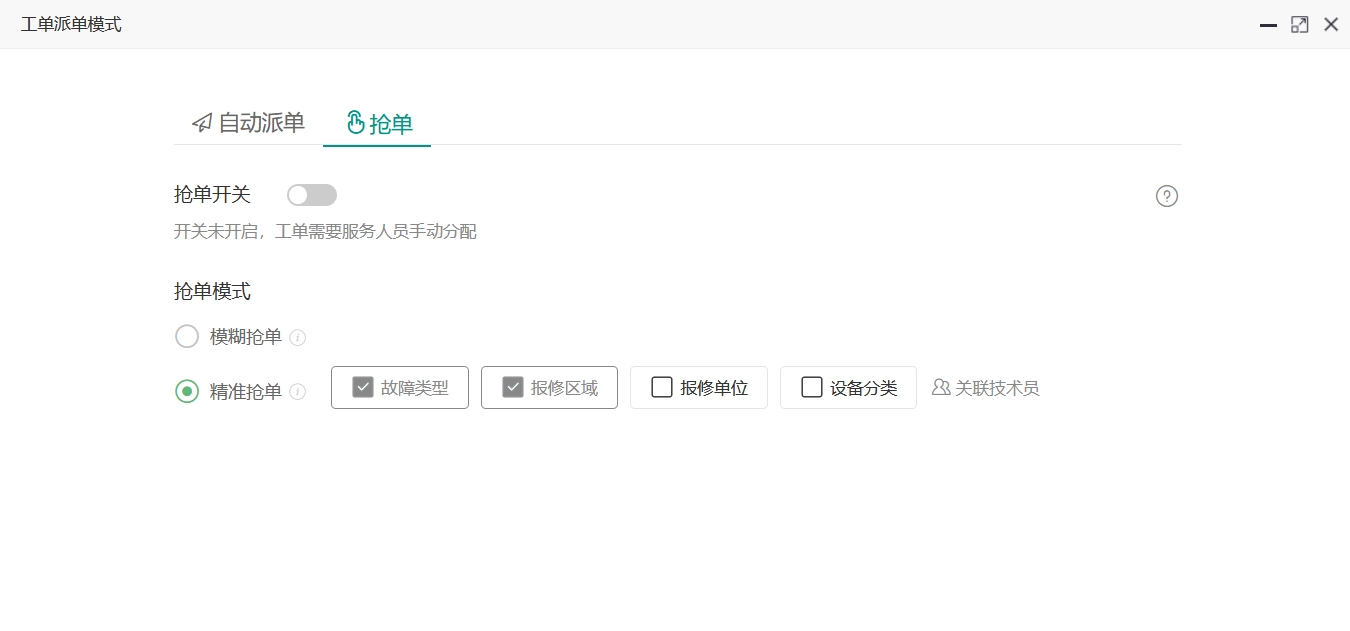Click the info icon next to 精准抢单

click(x=297, y=392)
